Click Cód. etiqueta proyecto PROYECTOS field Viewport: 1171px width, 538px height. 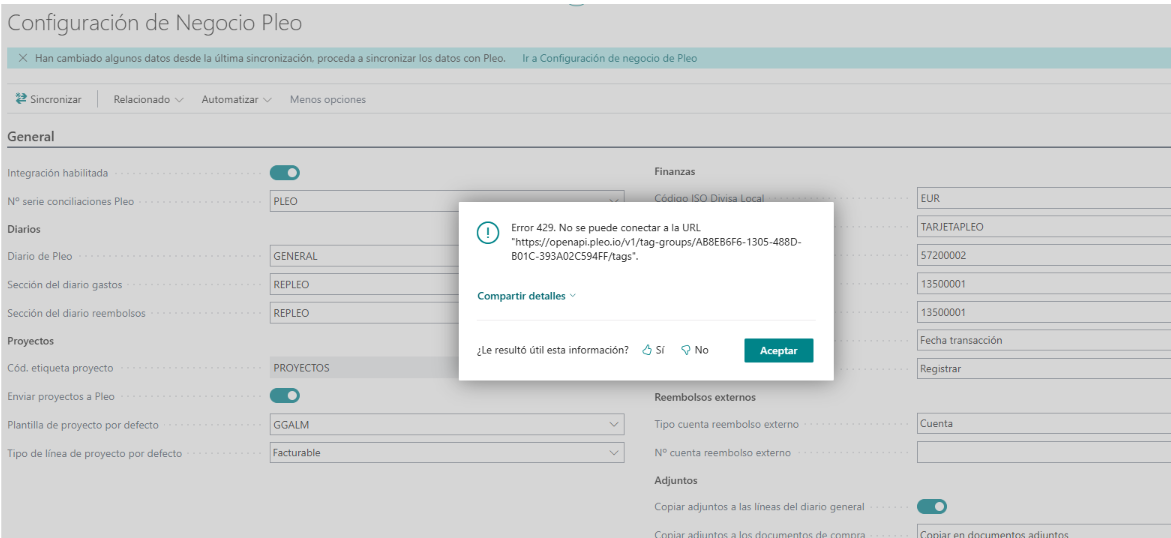pos(364,368)
